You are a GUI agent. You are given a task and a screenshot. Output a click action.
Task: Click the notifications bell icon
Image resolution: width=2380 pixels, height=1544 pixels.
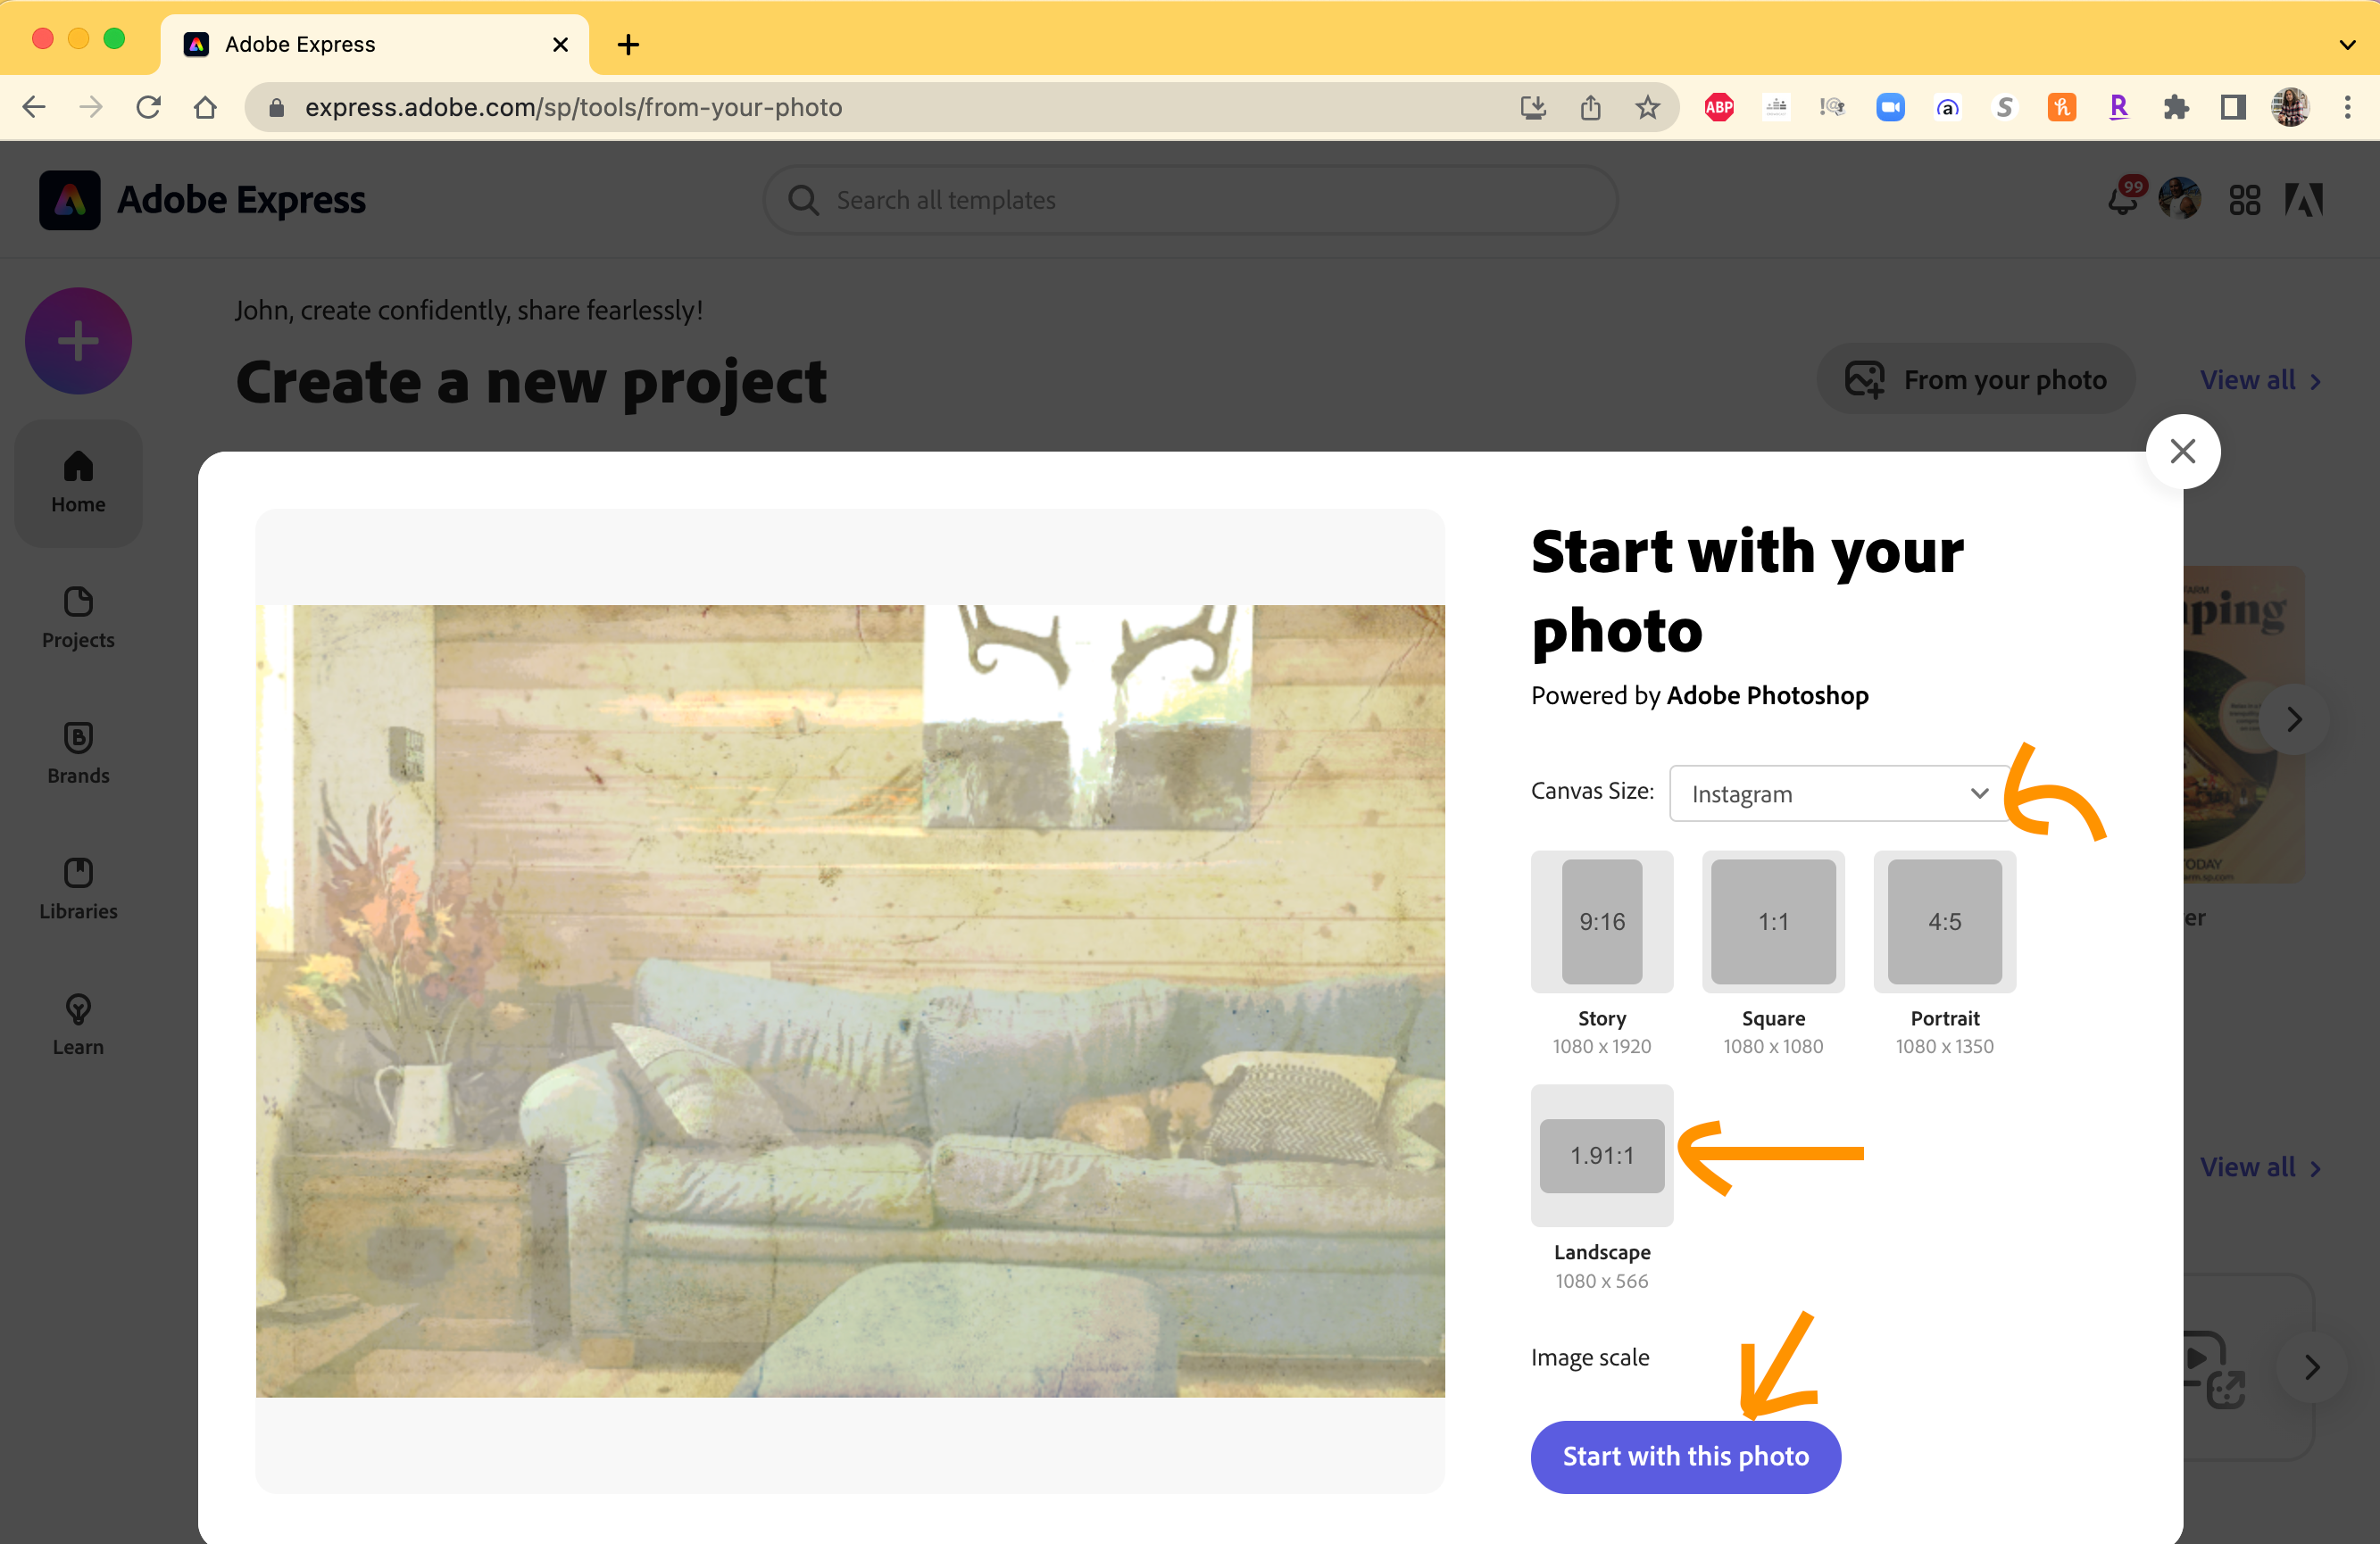(x=2122, y=199)
